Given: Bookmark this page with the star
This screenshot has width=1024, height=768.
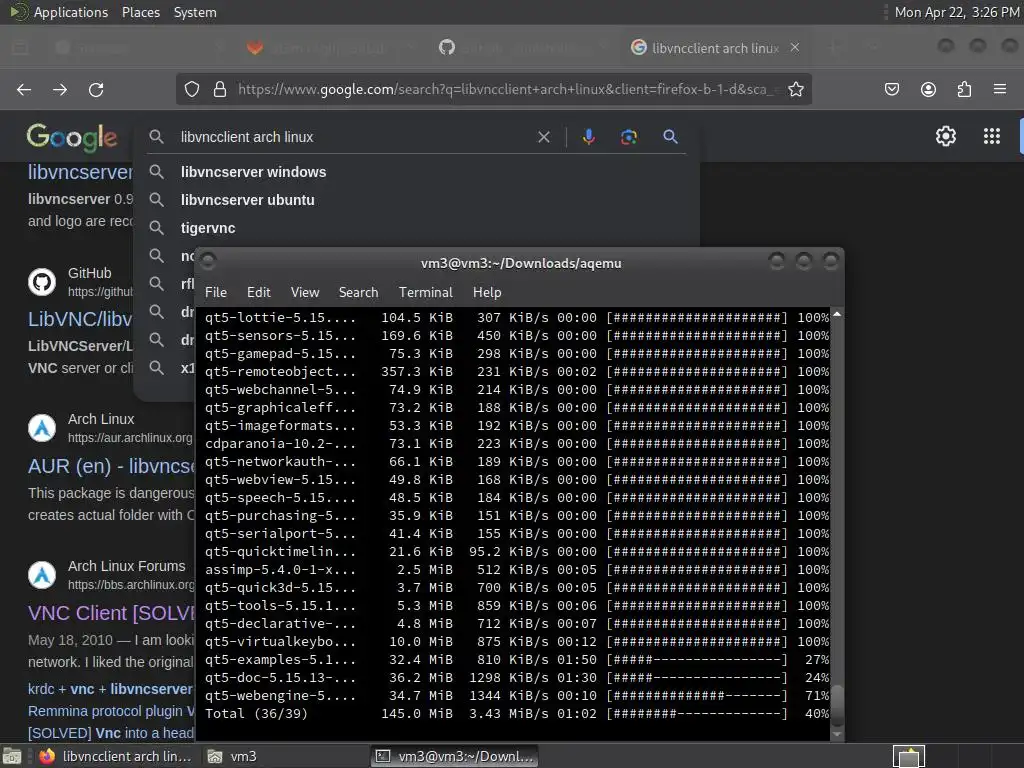Looking at the screenshot, I should (795, 89).
